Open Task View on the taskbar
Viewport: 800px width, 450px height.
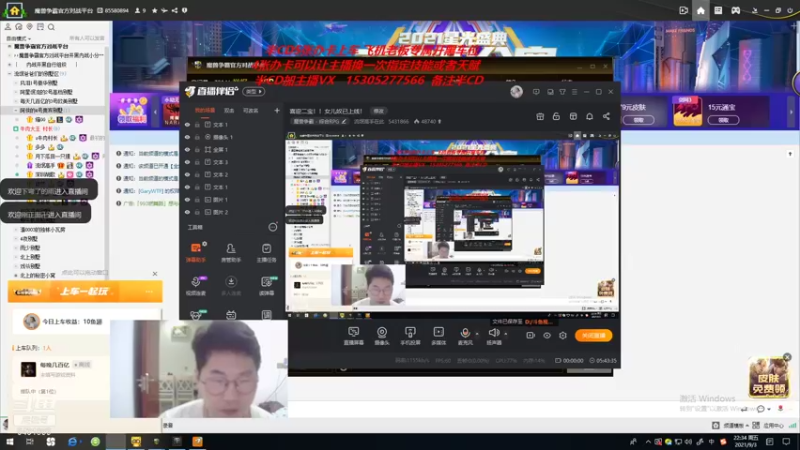[x=30, y=442]
